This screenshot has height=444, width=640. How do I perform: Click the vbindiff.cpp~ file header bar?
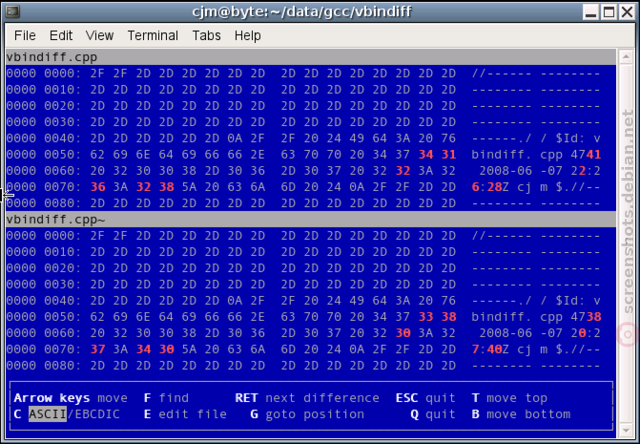pyautogui.click(x=311, y=220)
